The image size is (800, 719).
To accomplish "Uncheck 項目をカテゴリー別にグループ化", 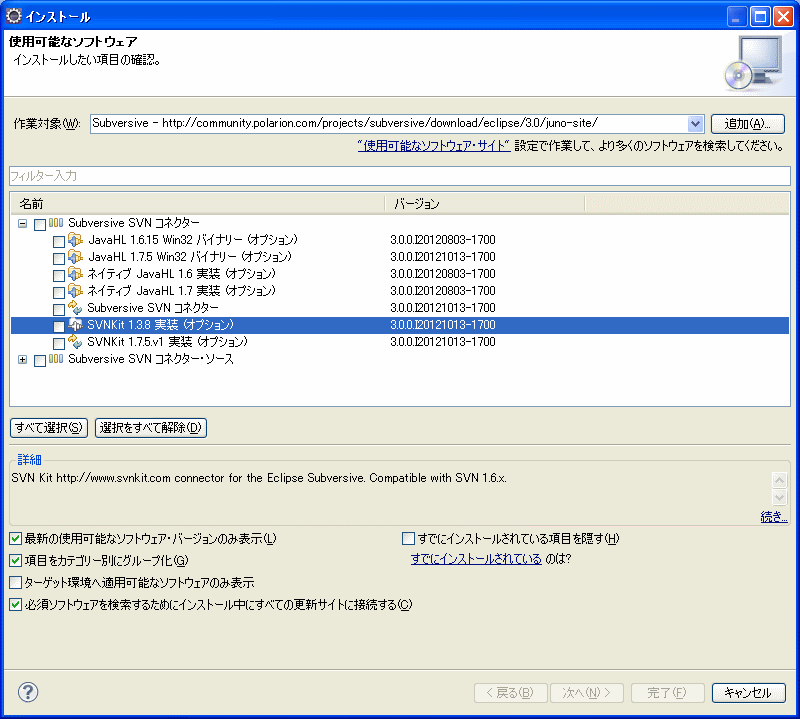I will tap(15, 560).
